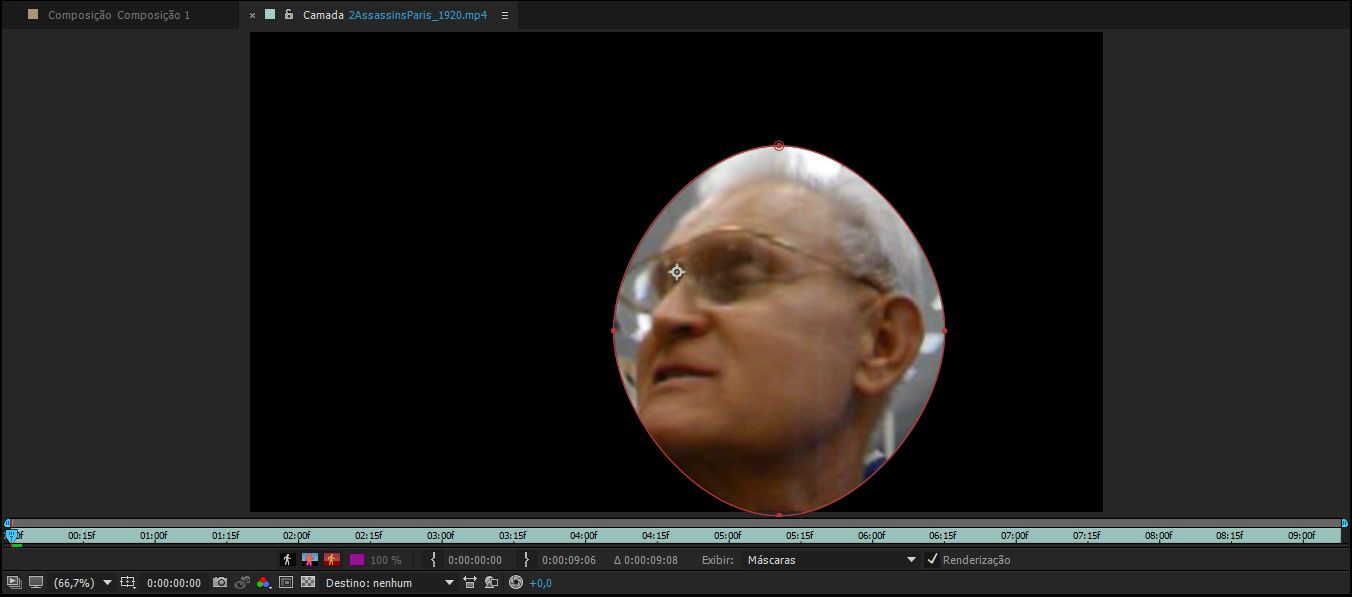Select the right mask vertex point

[944, 330]
